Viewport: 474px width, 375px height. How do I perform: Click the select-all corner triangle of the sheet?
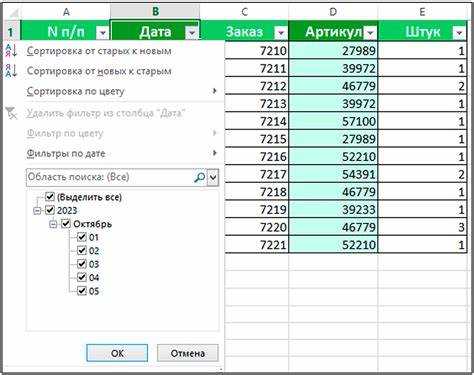coord(13,13)
